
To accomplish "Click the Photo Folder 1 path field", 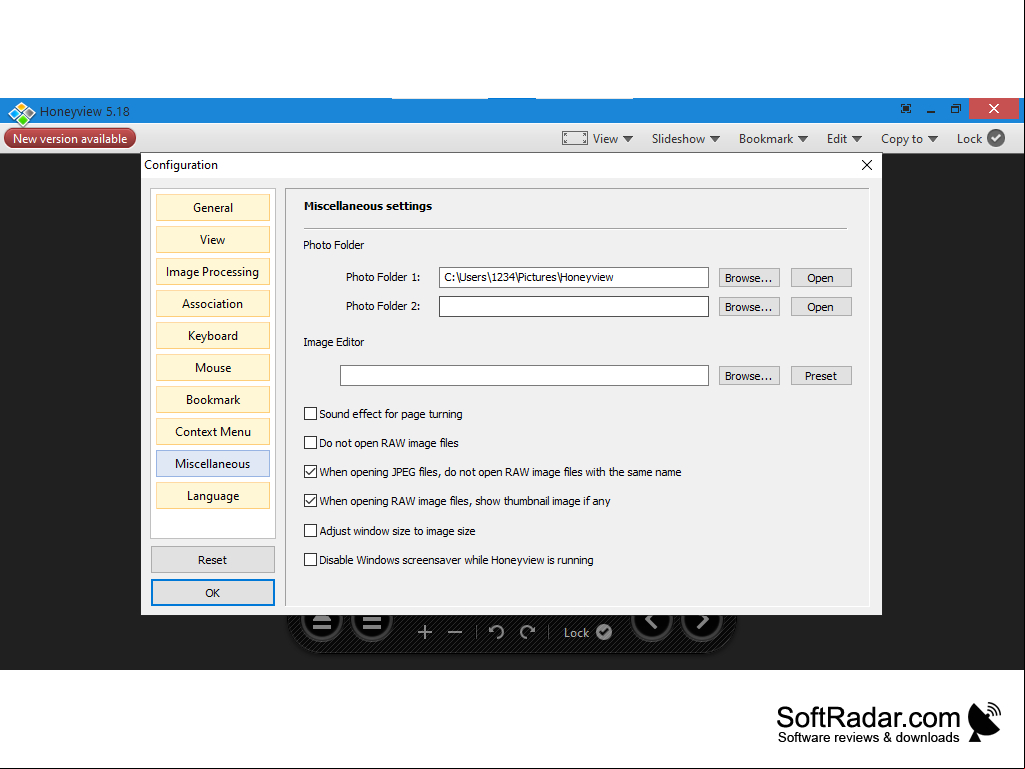I will 574,277.
